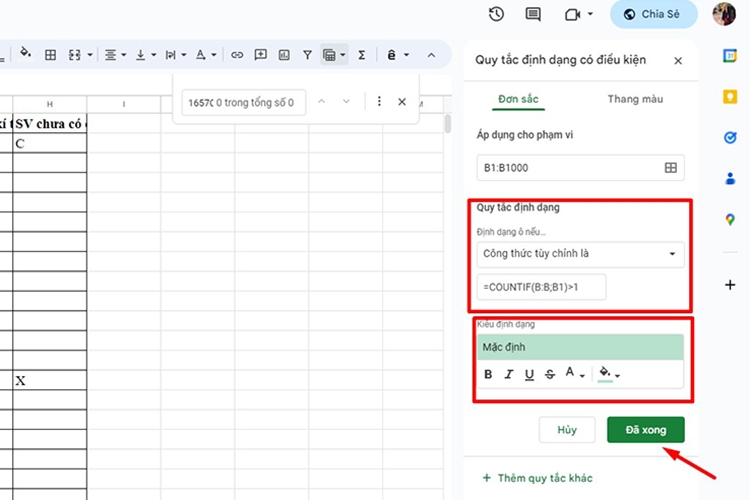Insert a chart from the toolbar

[x=284, y=55]
